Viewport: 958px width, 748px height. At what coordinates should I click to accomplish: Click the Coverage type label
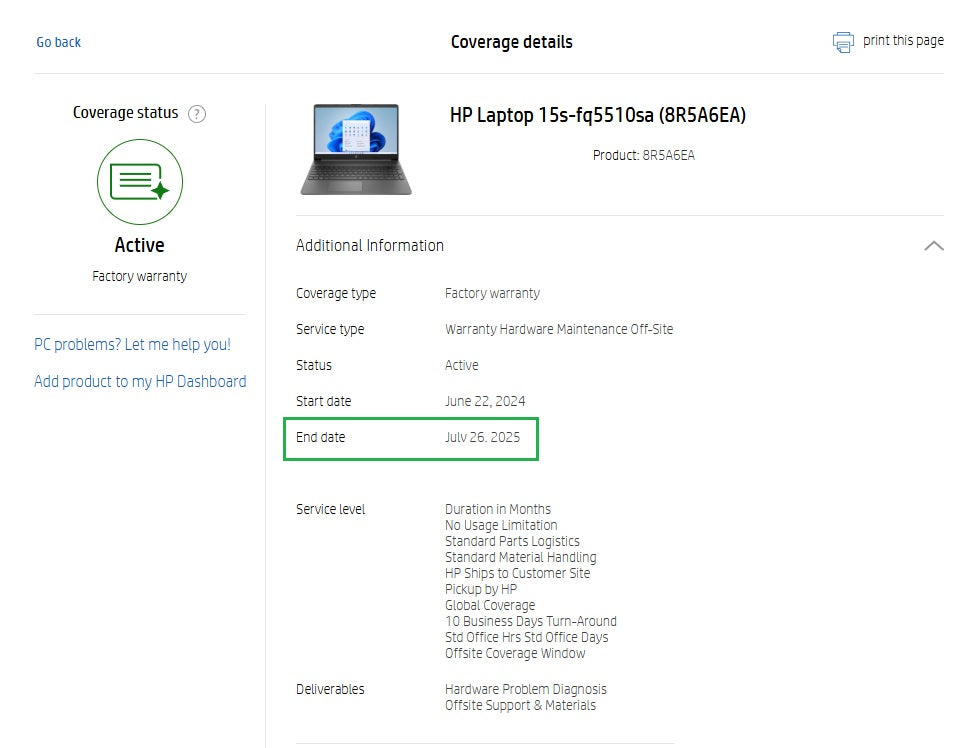336,293
